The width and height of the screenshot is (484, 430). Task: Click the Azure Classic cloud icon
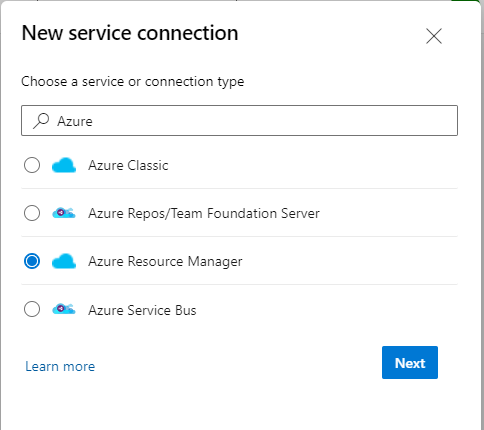[64, 165]
